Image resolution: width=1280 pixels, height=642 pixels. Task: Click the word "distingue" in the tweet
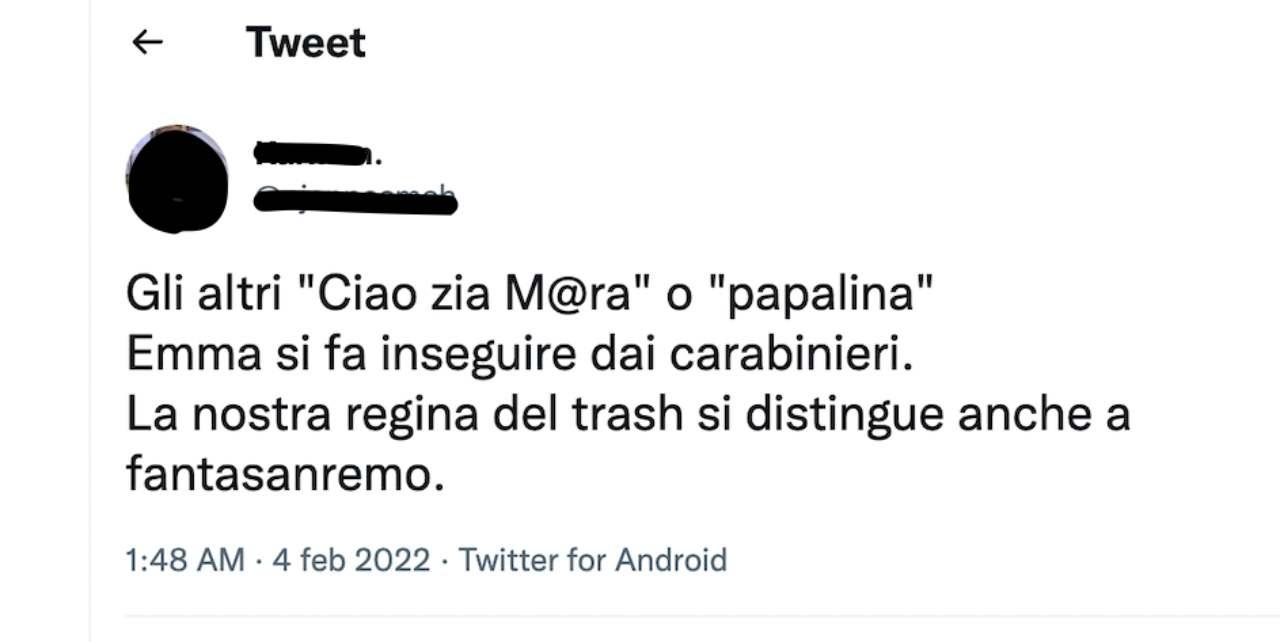click(x=836, y=415)
